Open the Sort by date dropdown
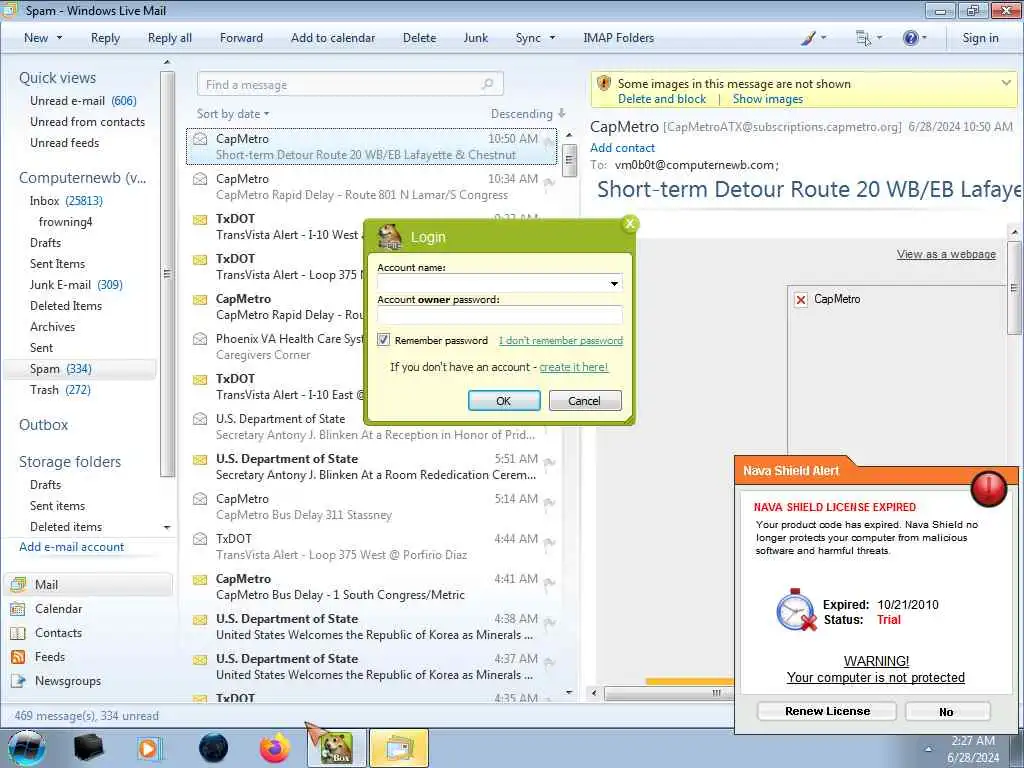 pyautogui.click(x=233, y=114)
